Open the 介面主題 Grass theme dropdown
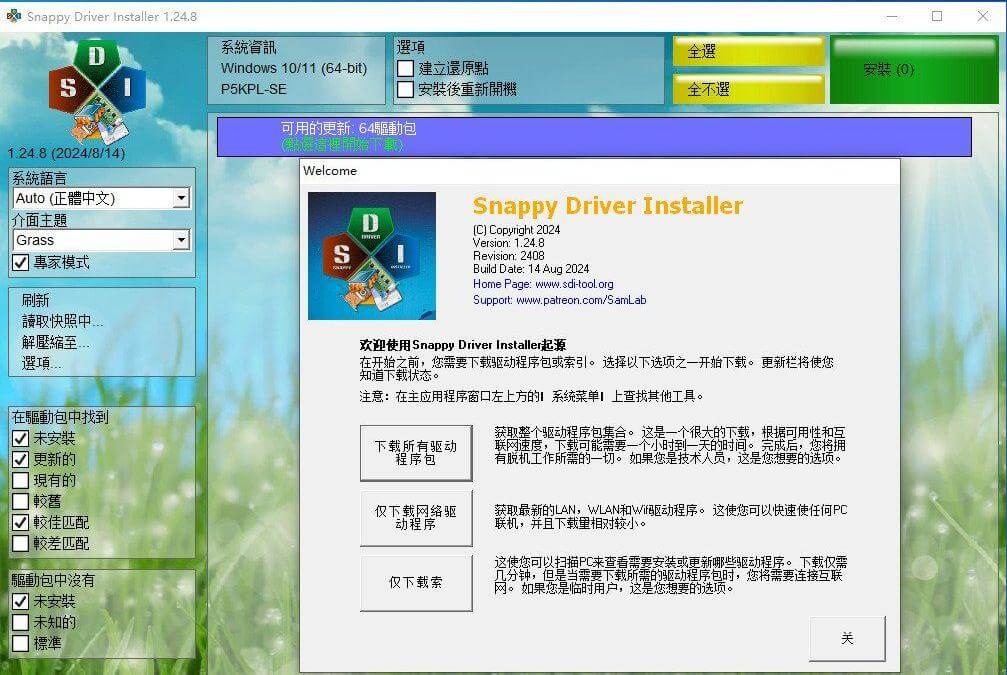 [x=101, y=240]
